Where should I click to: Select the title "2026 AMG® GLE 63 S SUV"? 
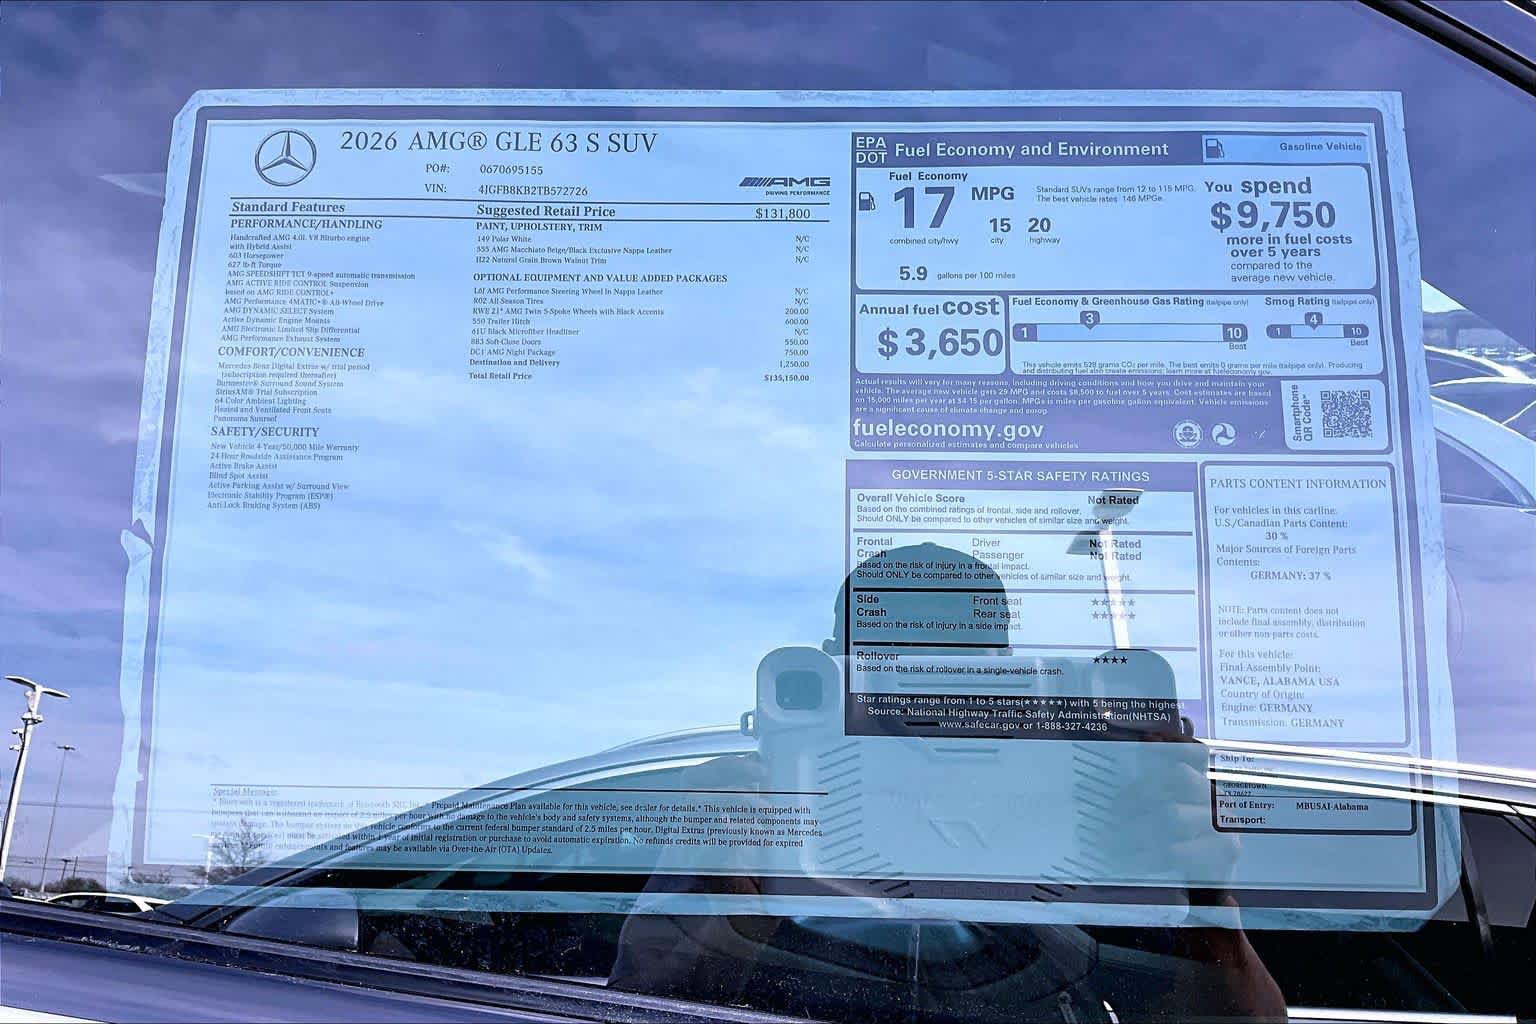498,142
